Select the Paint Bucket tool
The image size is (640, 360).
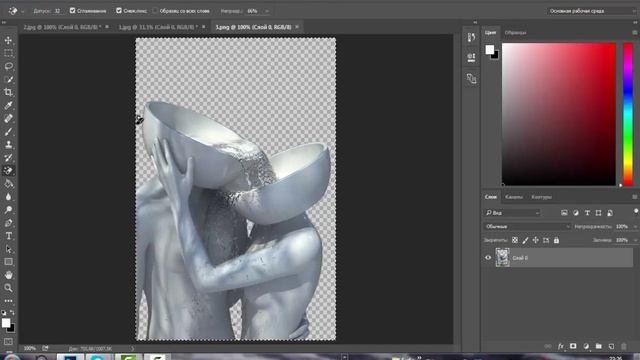(x=8, y=184)
